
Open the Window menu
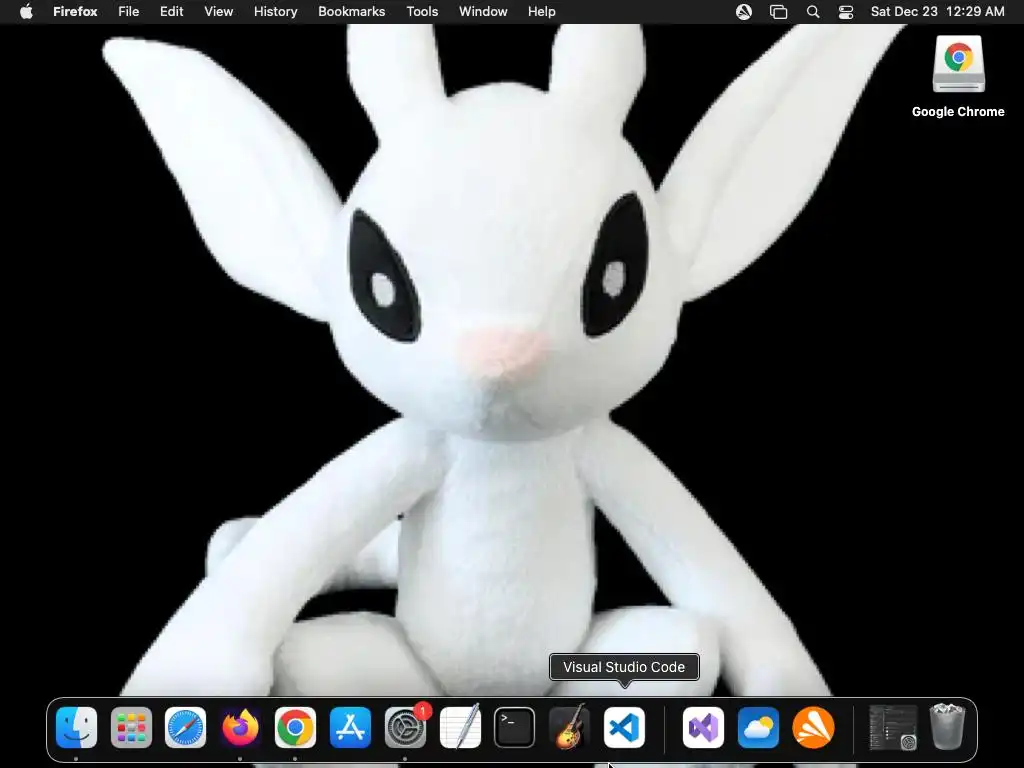(483, 12)
